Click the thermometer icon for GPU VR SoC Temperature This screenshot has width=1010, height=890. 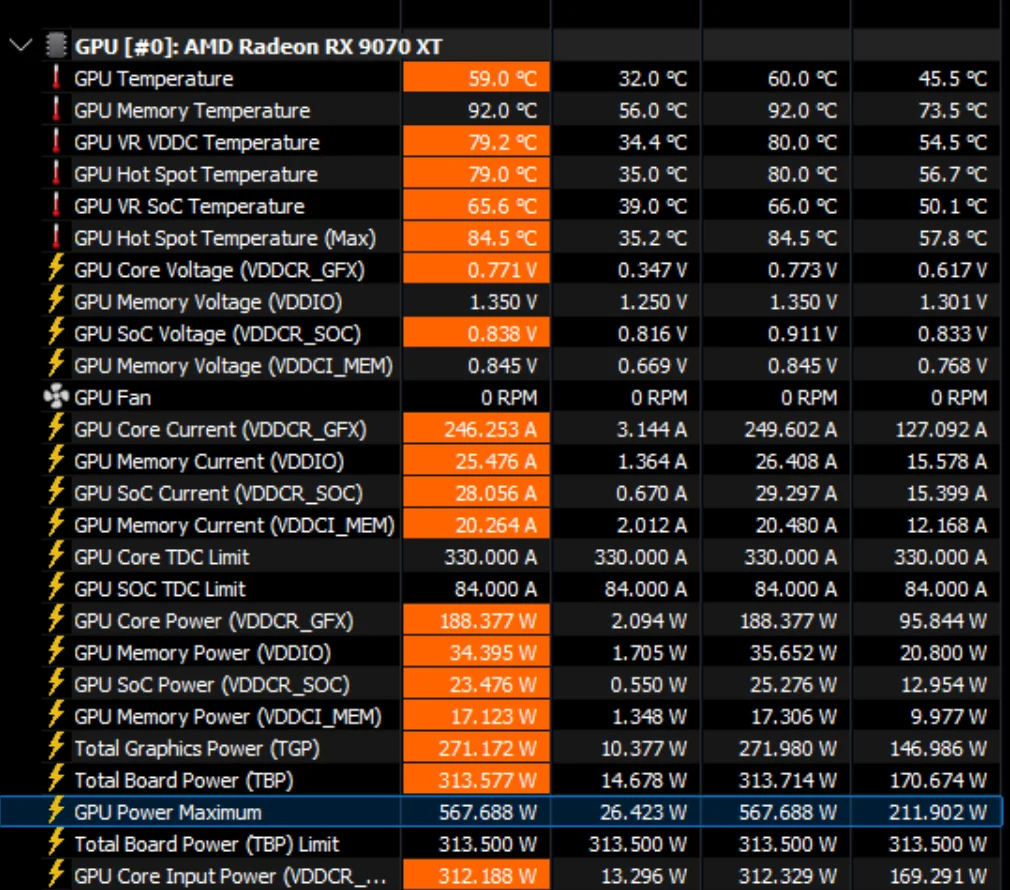tap(56, 205)
